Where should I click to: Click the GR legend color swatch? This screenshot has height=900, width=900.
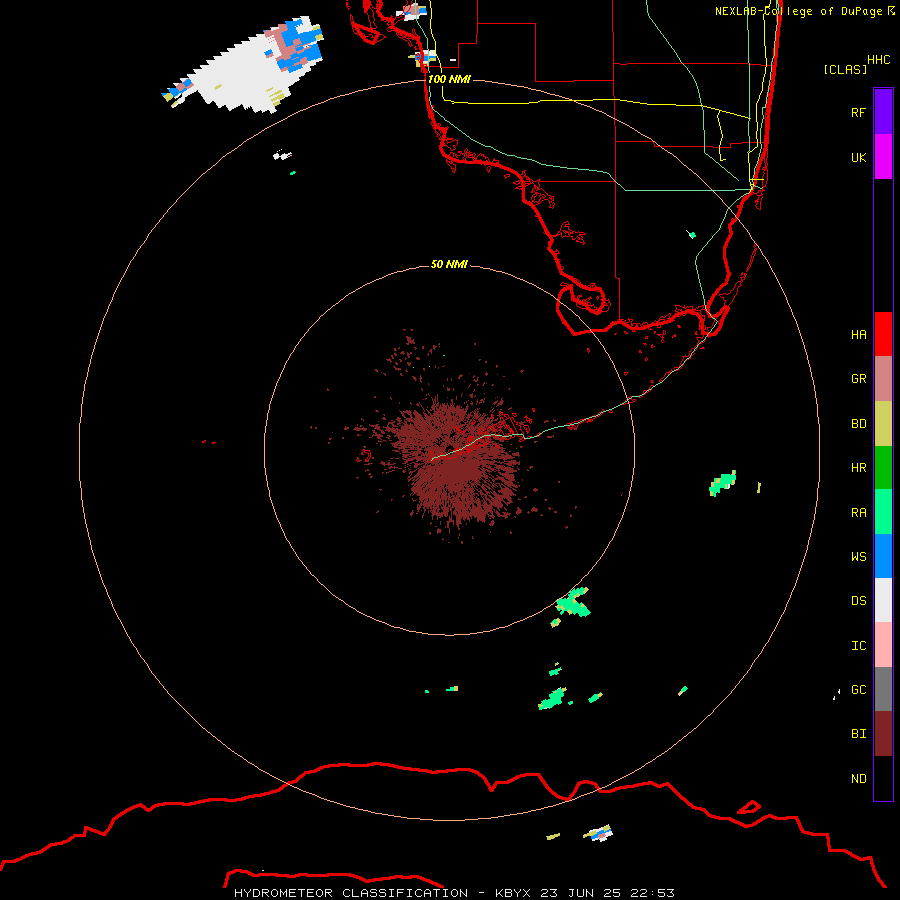883,379
